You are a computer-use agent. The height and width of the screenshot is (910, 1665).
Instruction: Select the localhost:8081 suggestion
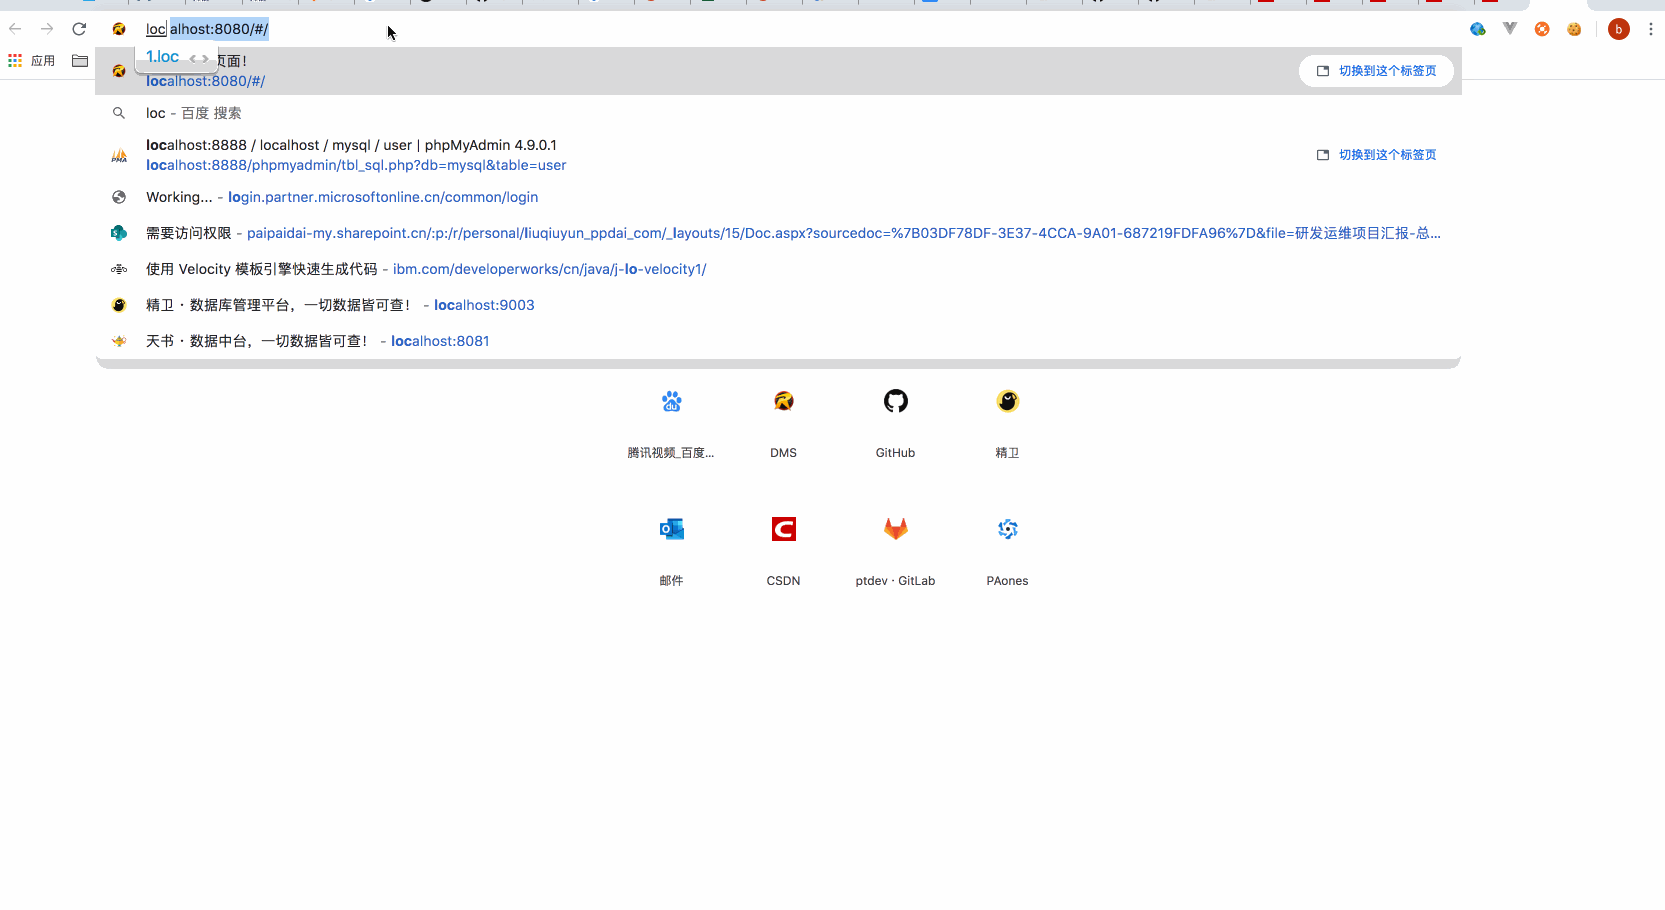pos(778,341)
